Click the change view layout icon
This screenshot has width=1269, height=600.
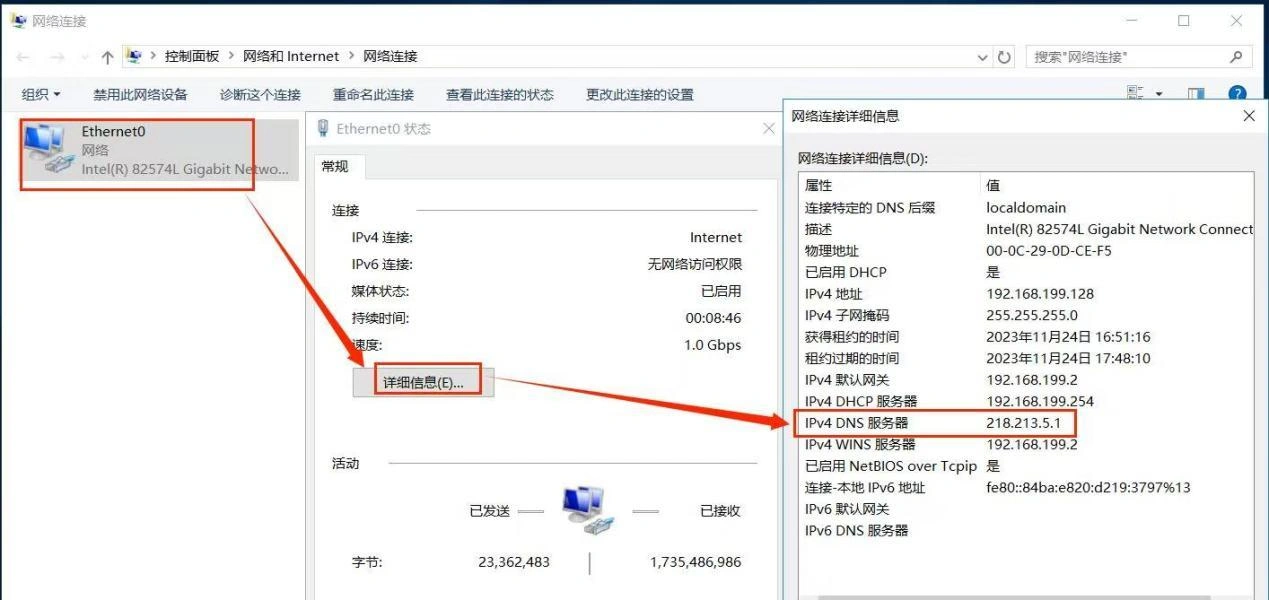(x=1136, y=94)
